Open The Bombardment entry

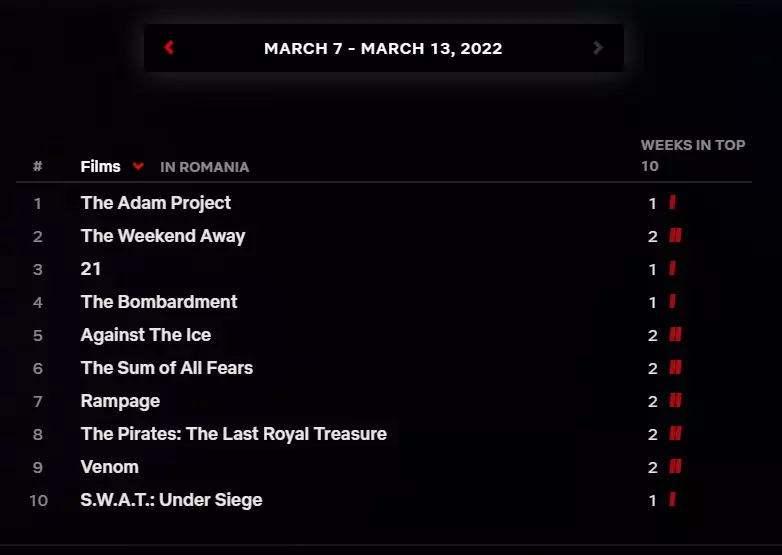(x=159, y=302)
